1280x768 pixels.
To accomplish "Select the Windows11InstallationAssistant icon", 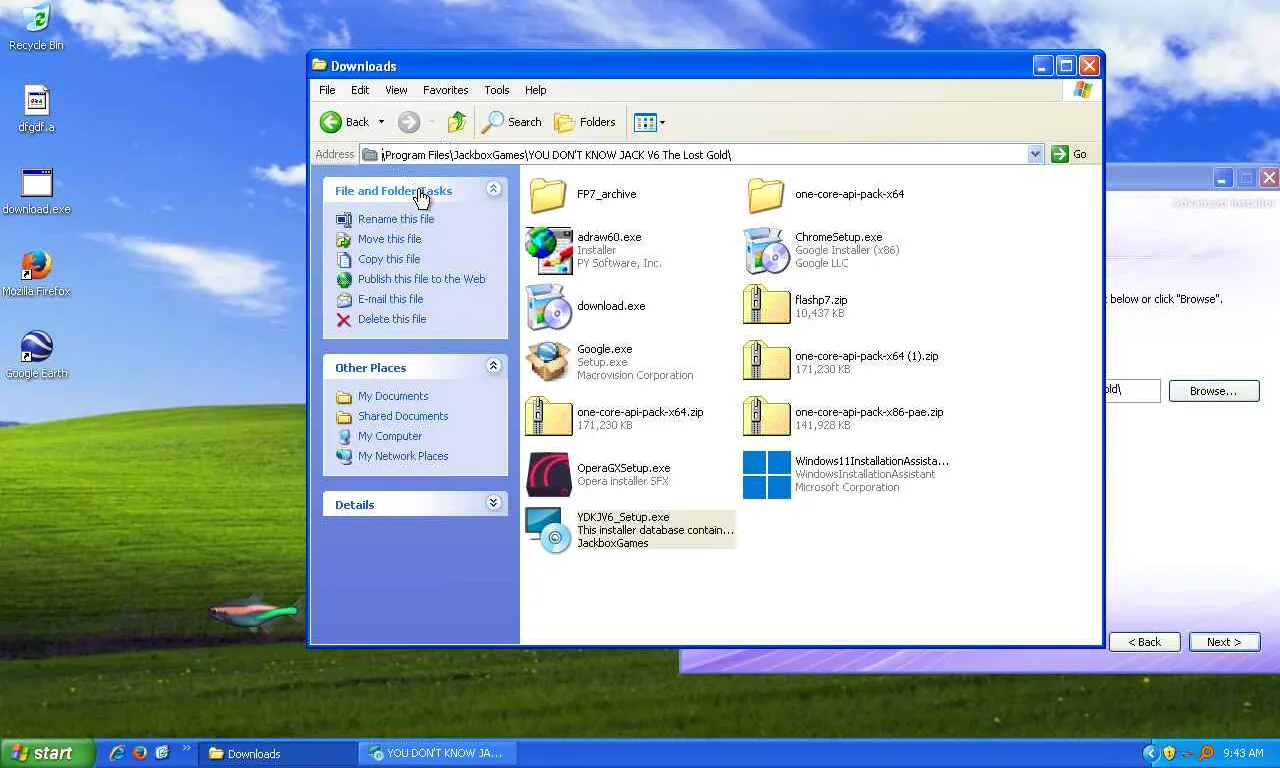I will 766,474.
